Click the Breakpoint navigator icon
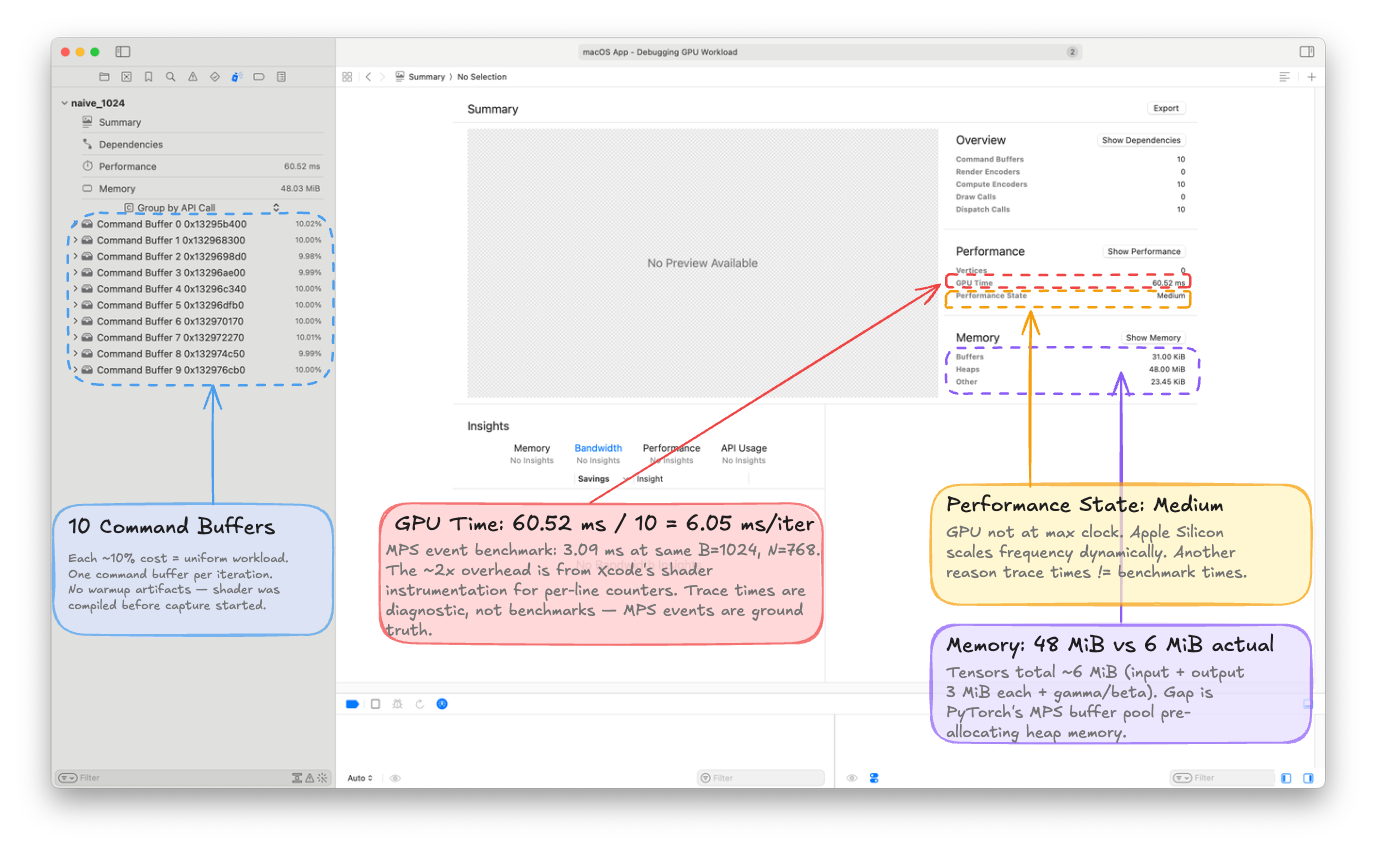The width and height of the screenshot is (1376, 852). tap(259, 77)
